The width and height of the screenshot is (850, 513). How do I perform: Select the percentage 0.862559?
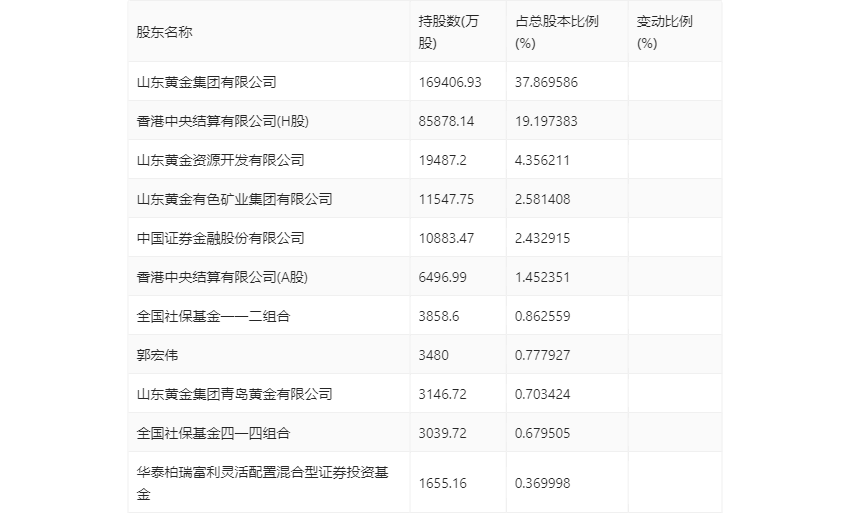point(543,316)
